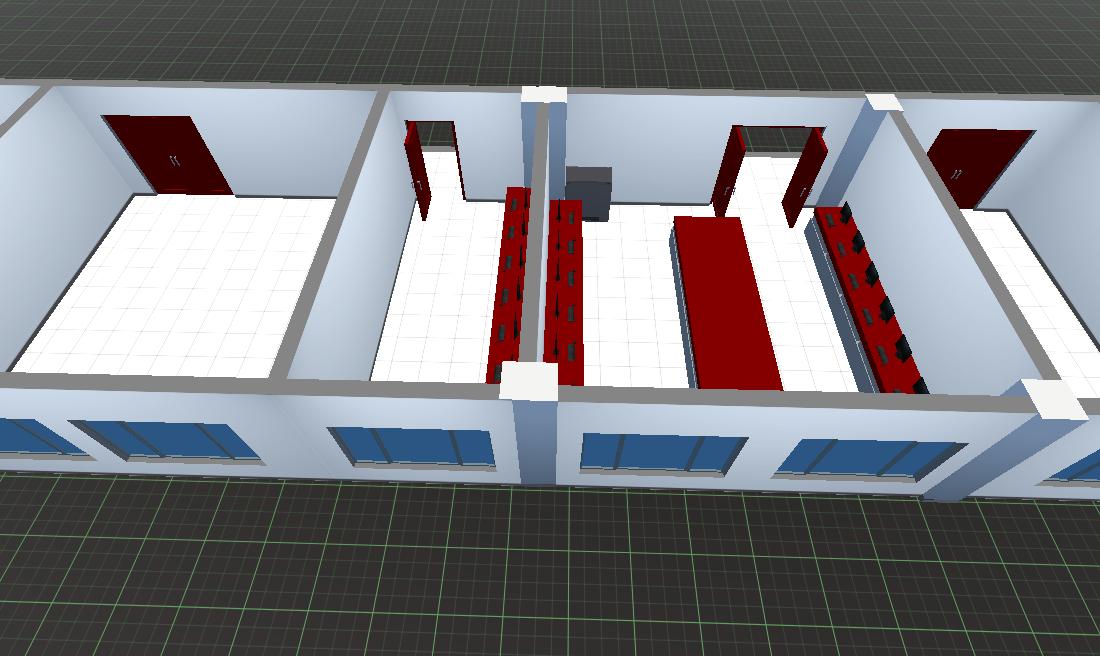Image resolution: width=1100 pixels, height=656 pixels.
Task: Select the large red table in center room
Action: 724,300
